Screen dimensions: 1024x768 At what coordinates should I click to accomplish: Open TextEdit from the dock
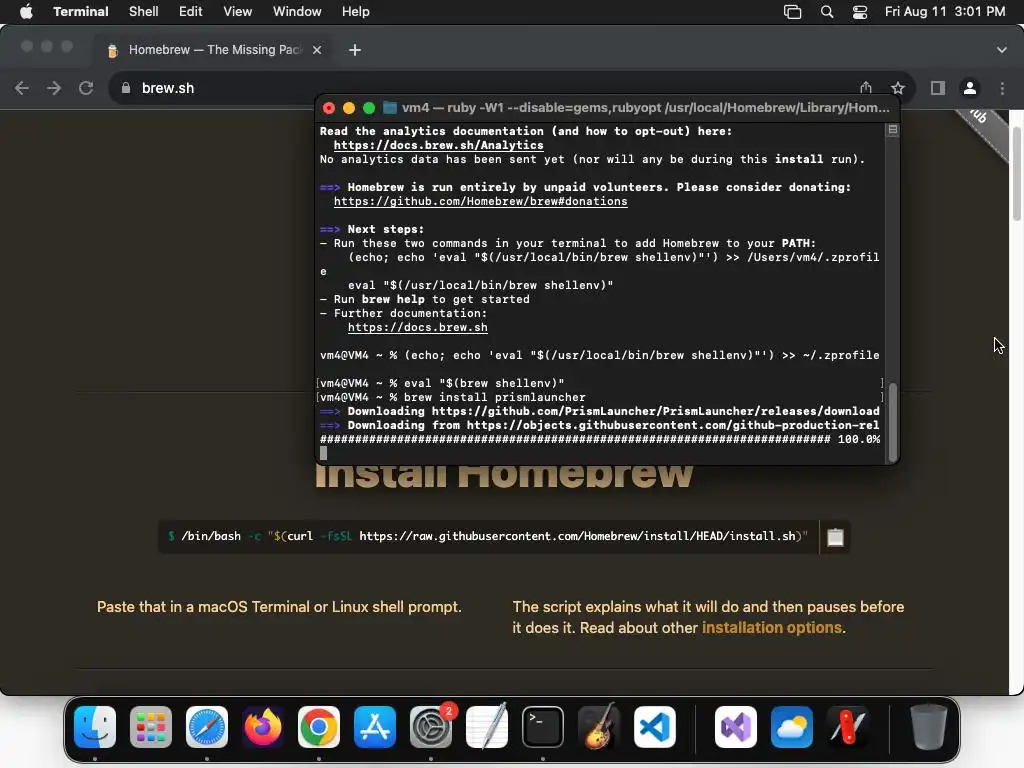487,727
